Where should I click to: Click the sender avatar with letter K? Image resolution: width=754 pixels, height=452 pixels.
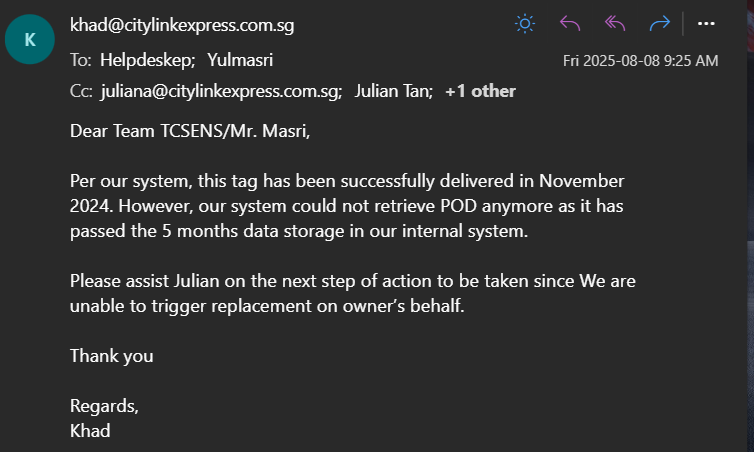(30, 42)
